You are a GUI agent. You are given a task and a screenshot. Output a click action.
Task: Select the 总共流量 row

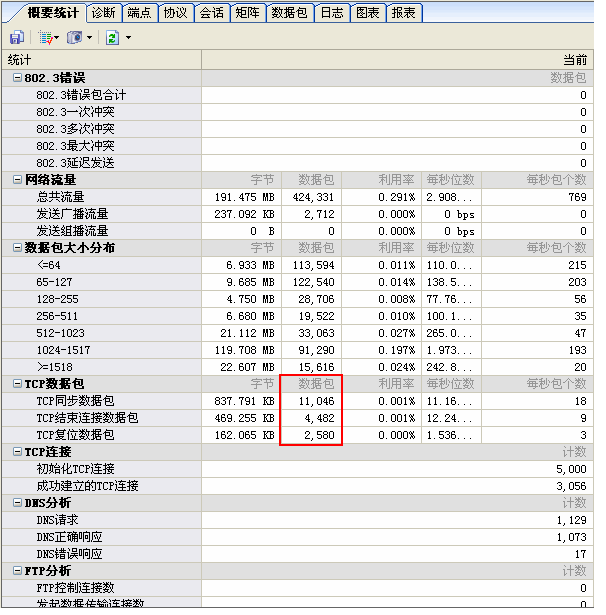297,197
